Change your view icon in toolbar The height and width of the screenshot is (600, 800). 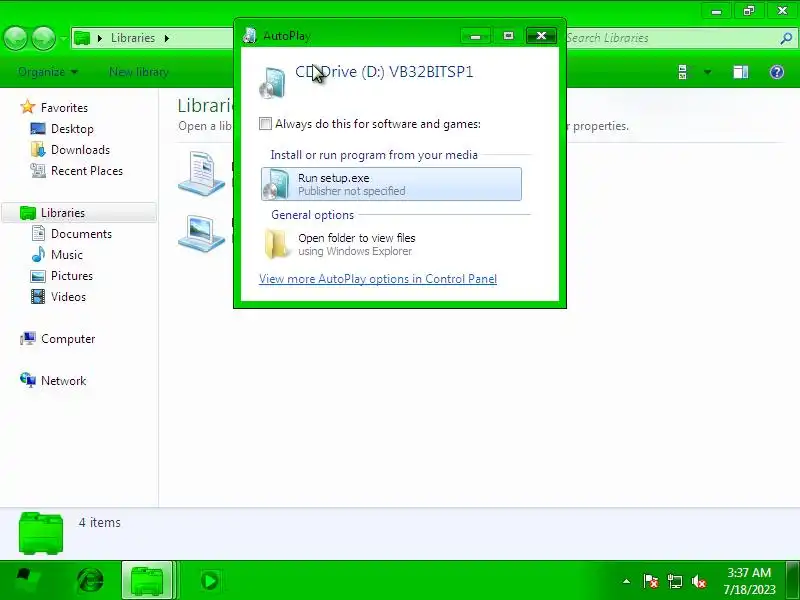tap(683, 72)
